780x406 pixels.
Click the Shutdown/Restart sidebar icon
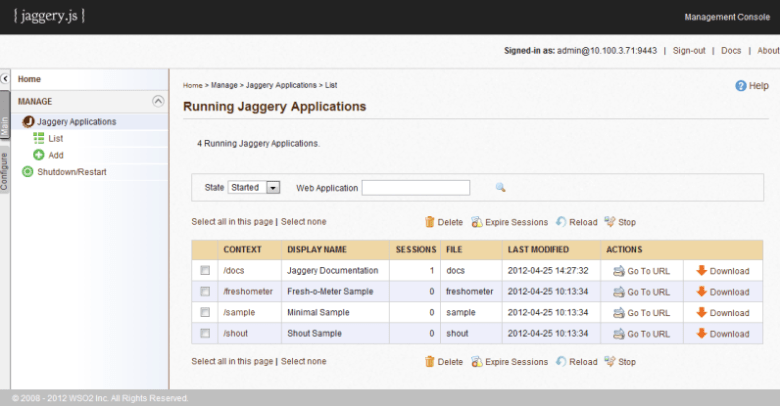[x=27, y=172]
